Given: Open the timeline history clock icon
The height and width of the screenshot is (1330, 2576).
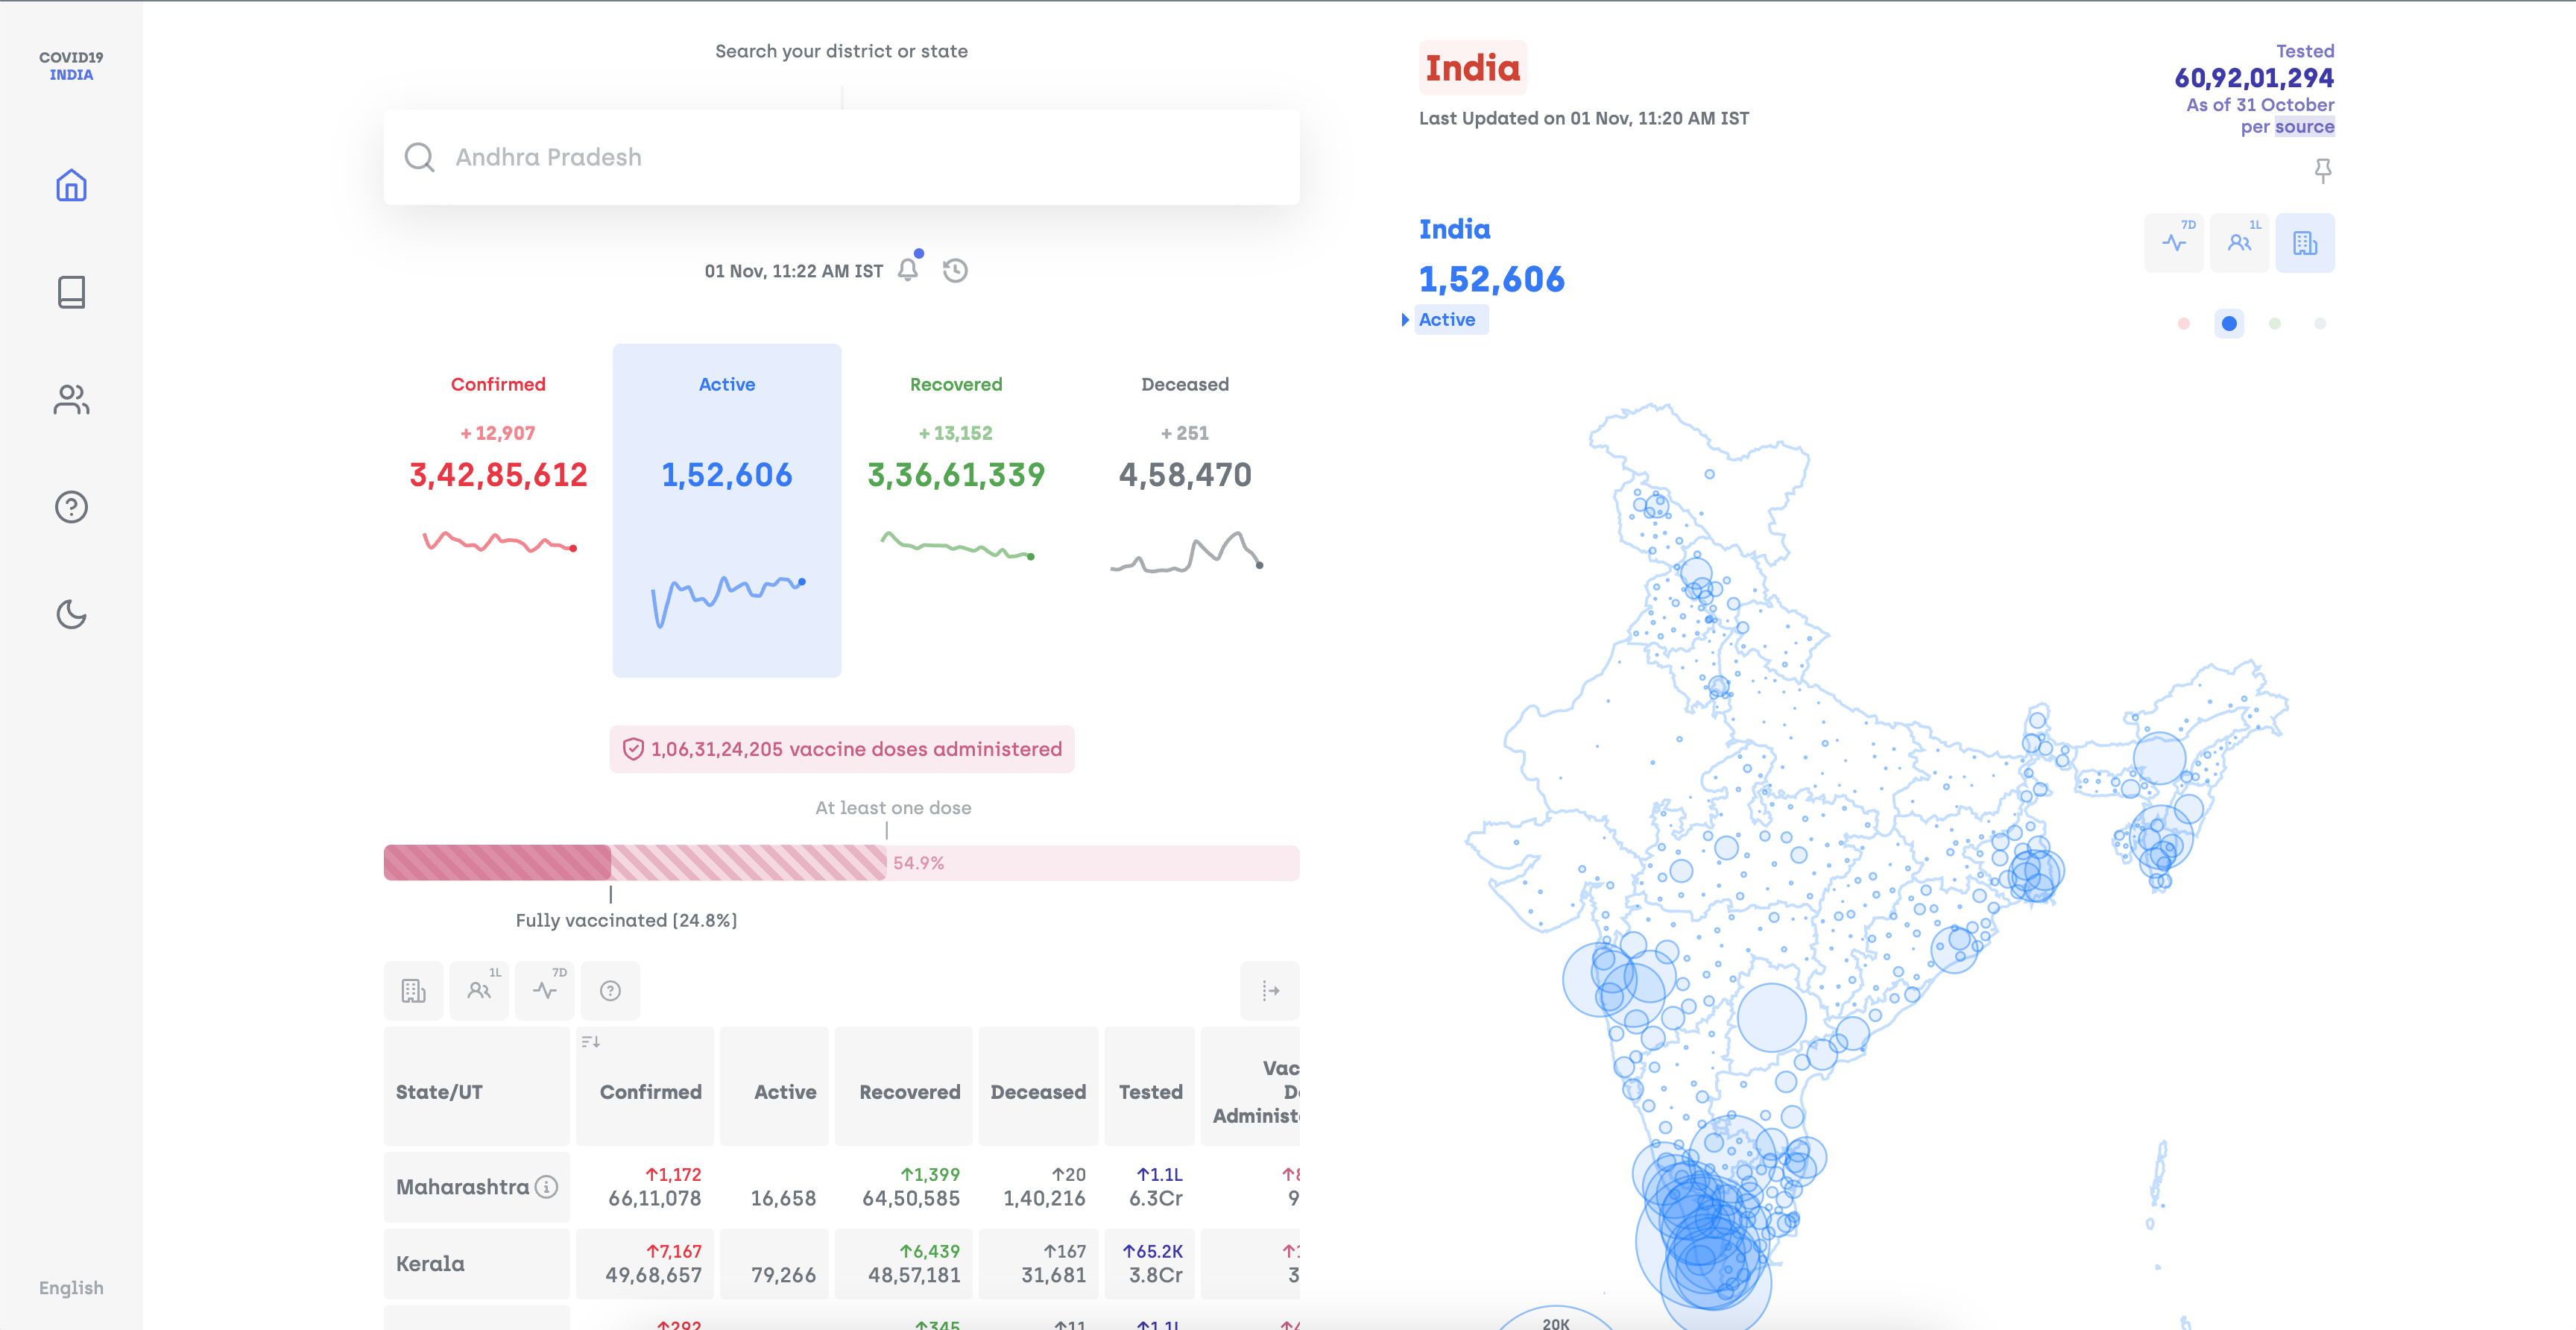Looking at the screenshot, I should 955,270.
